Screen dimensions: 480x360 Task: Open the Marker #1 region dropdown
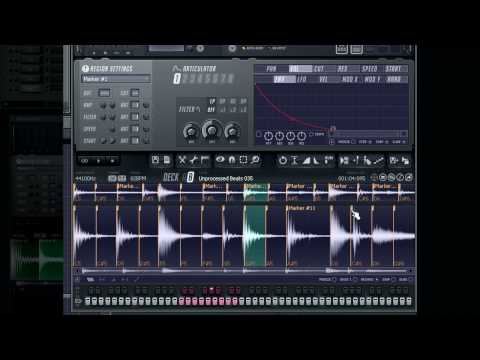(115, 79)
